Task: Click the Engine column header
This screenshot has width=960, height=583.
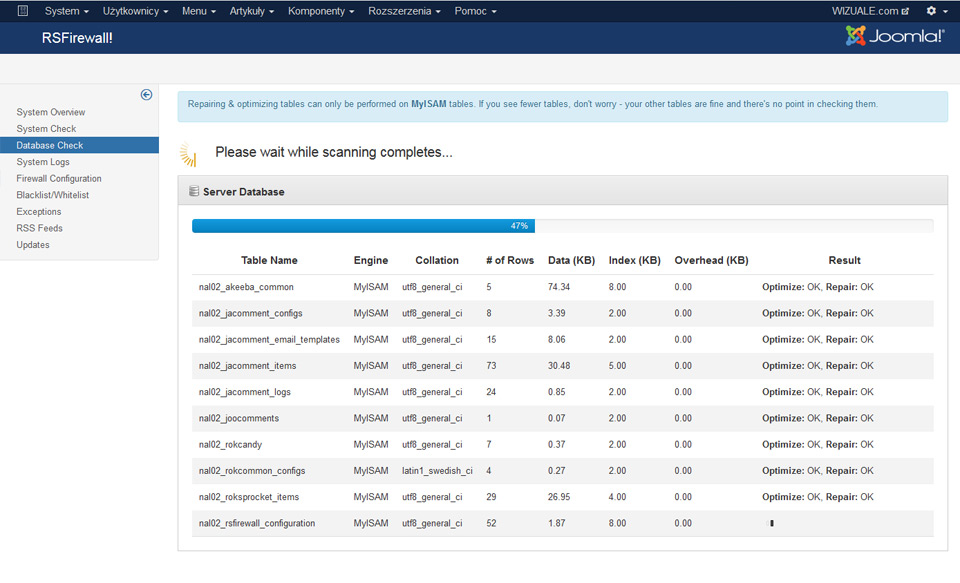Action: [x=371, y=260]
